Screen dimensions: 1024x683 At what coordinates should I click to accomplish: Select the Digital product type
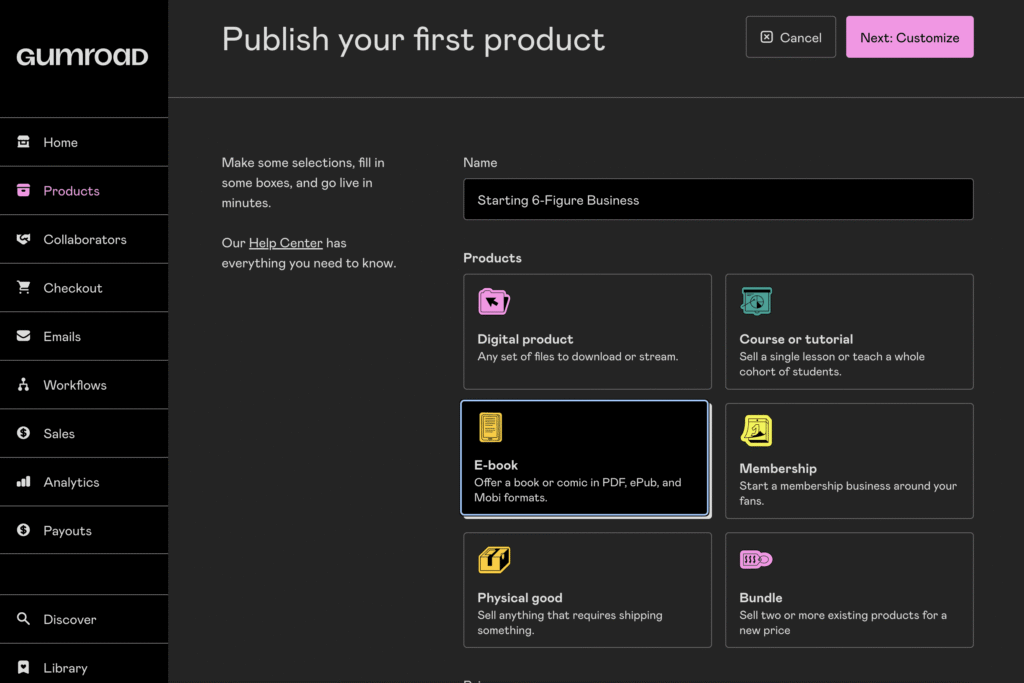coord(587,331)
